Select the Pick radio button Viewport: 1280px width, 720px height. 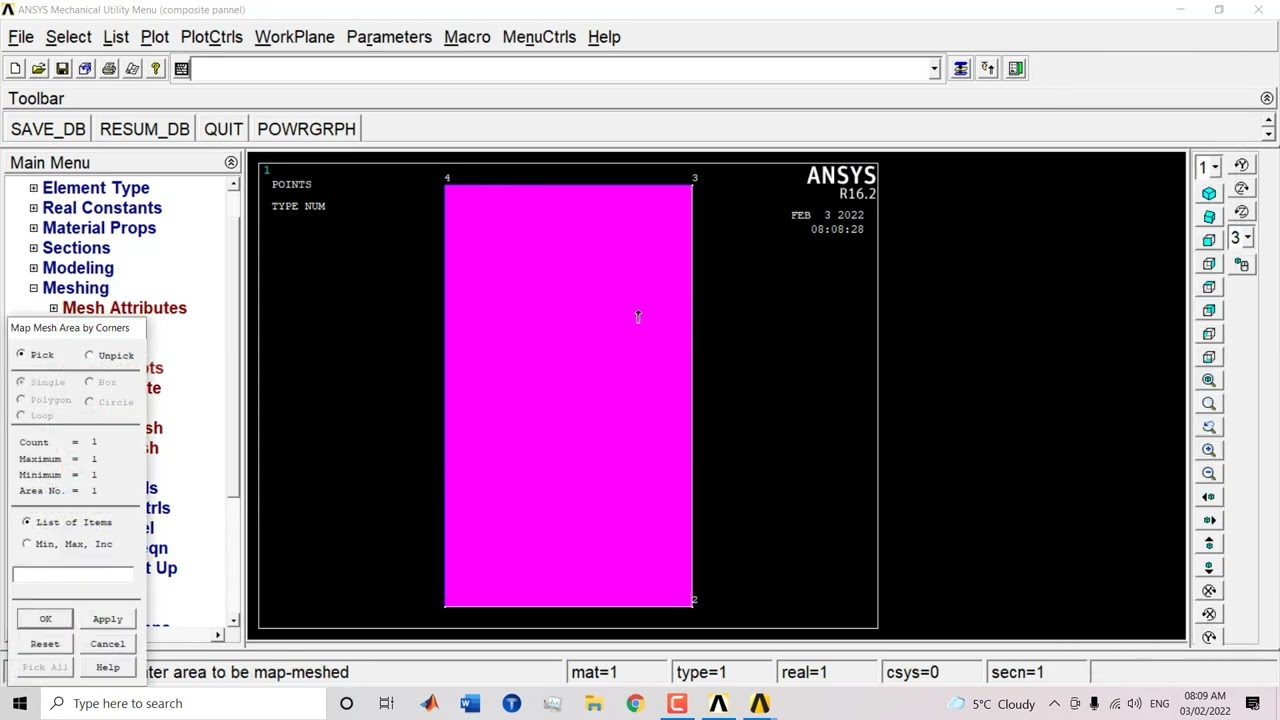point(21,355)
